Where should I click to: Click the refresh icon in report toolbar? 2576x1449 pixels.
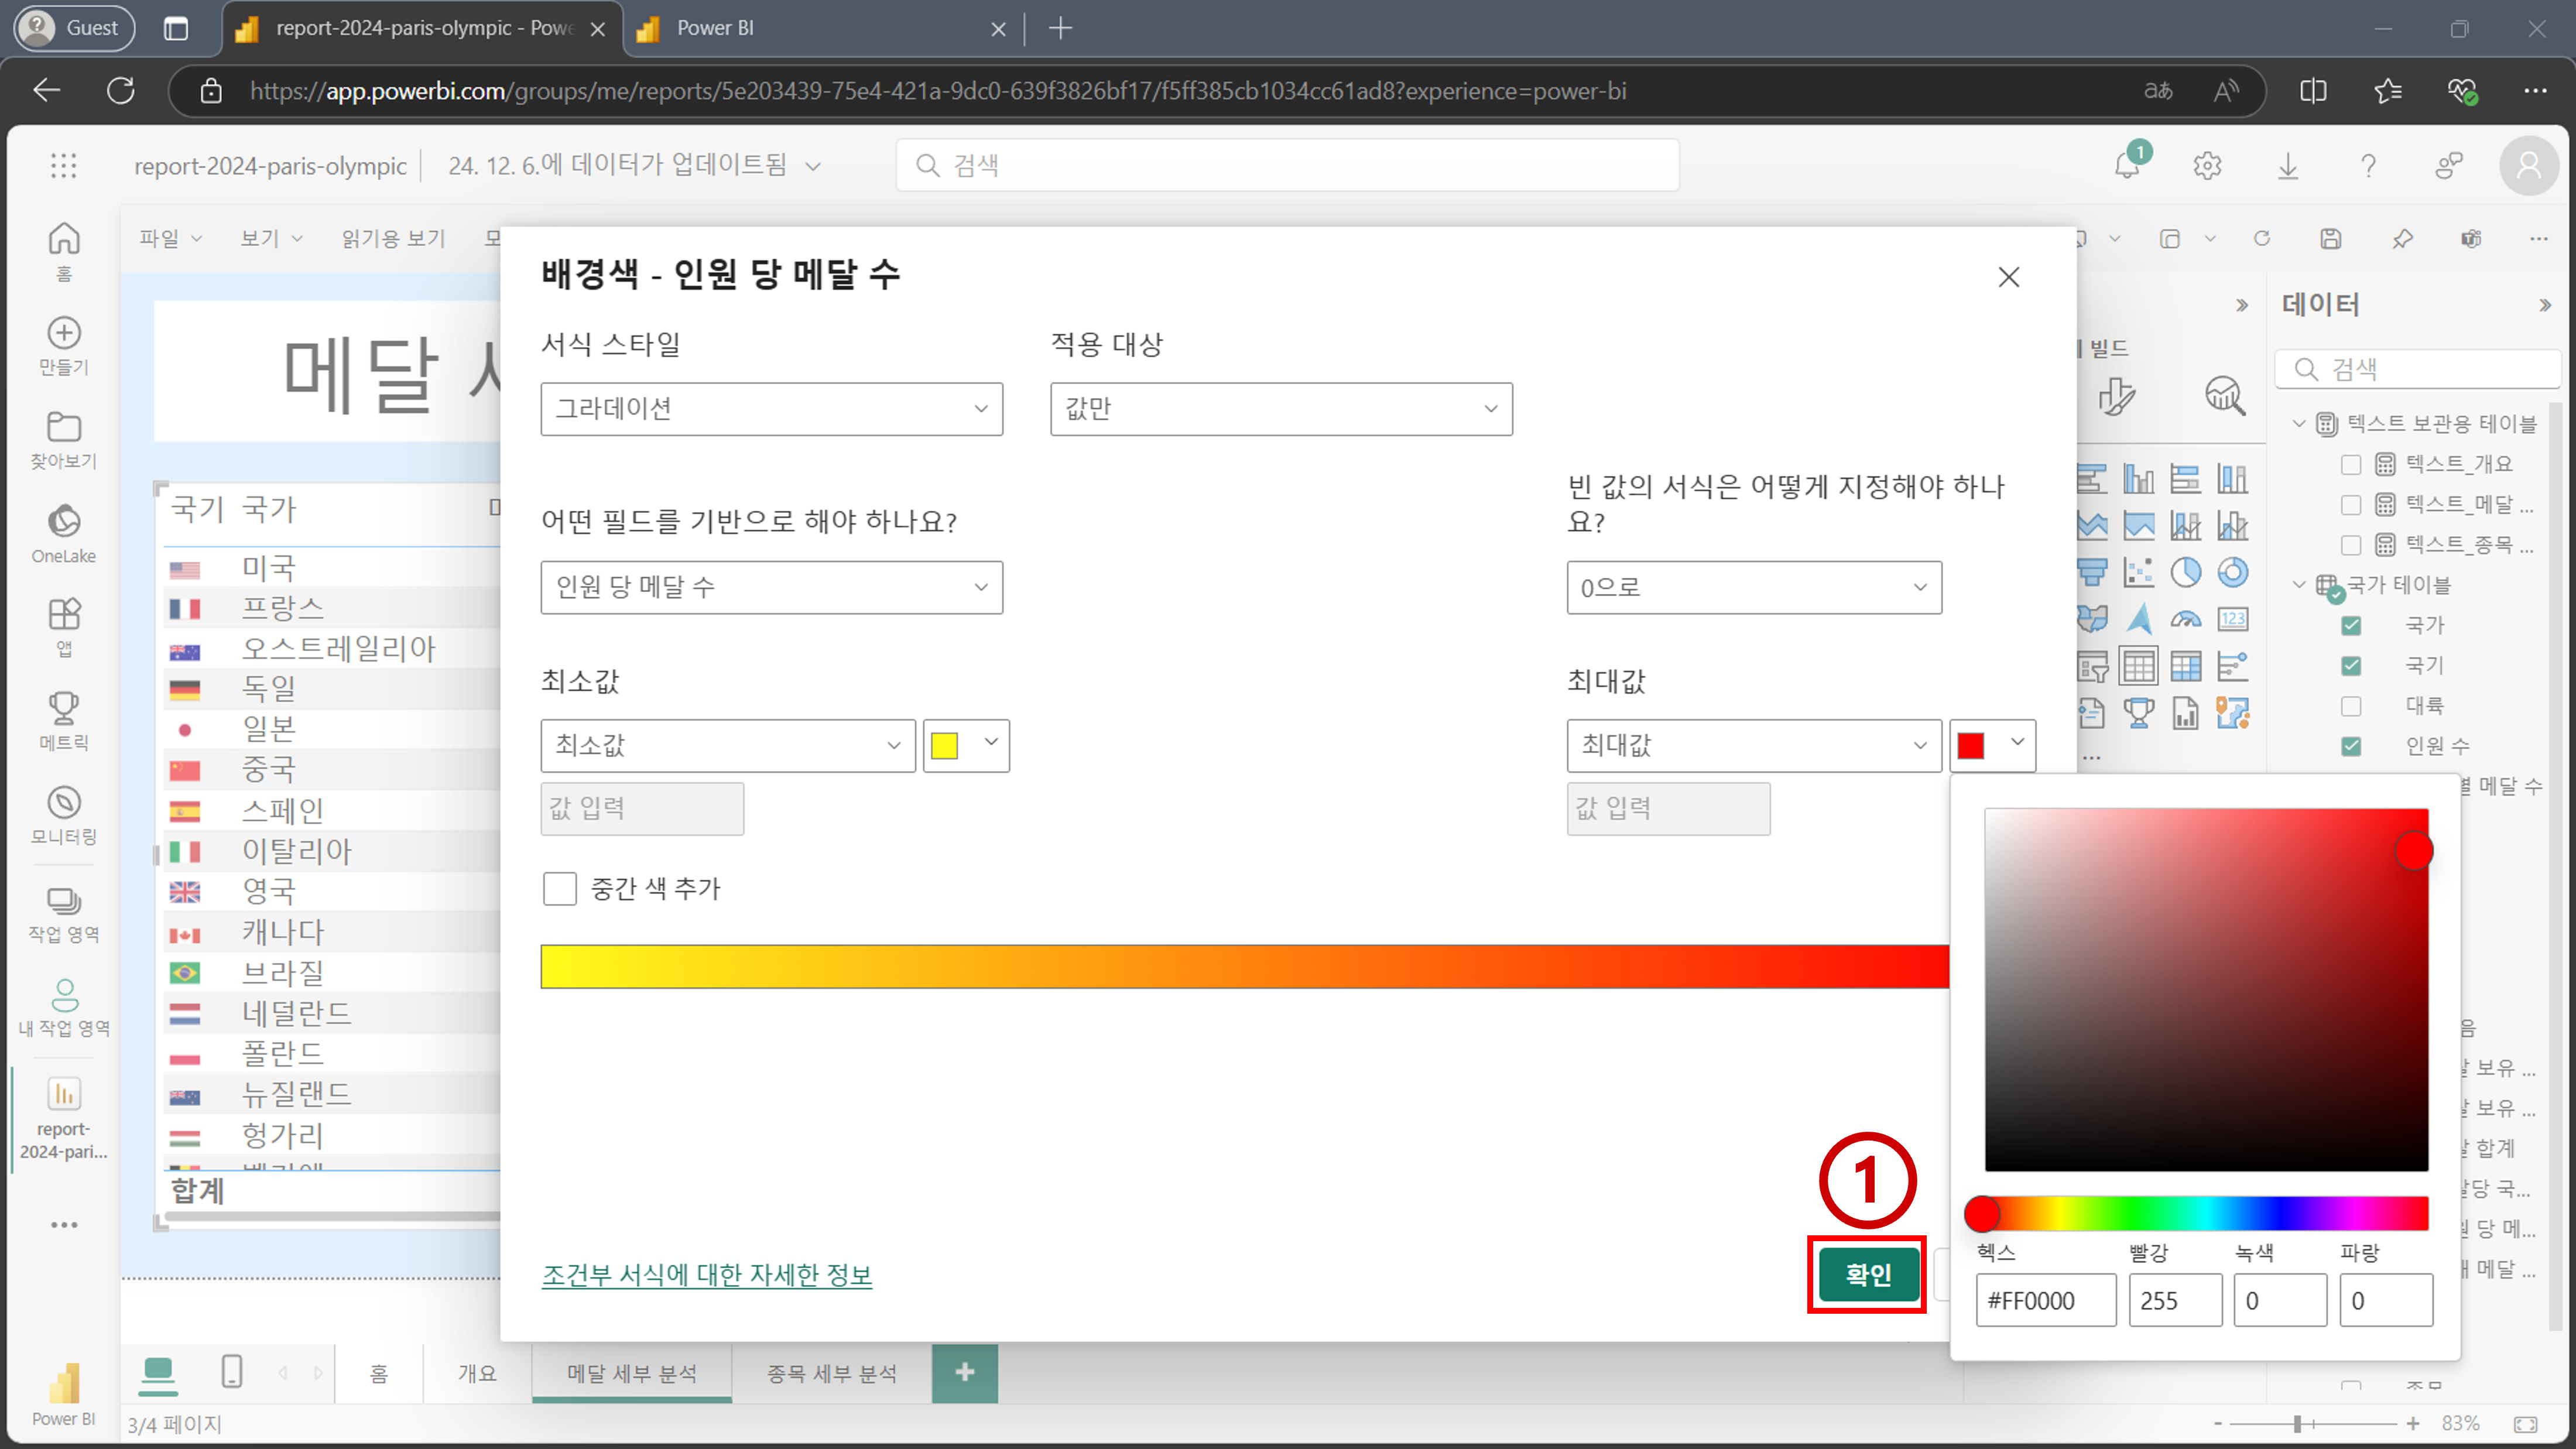pyautogui.click(x=2262, y=238)
